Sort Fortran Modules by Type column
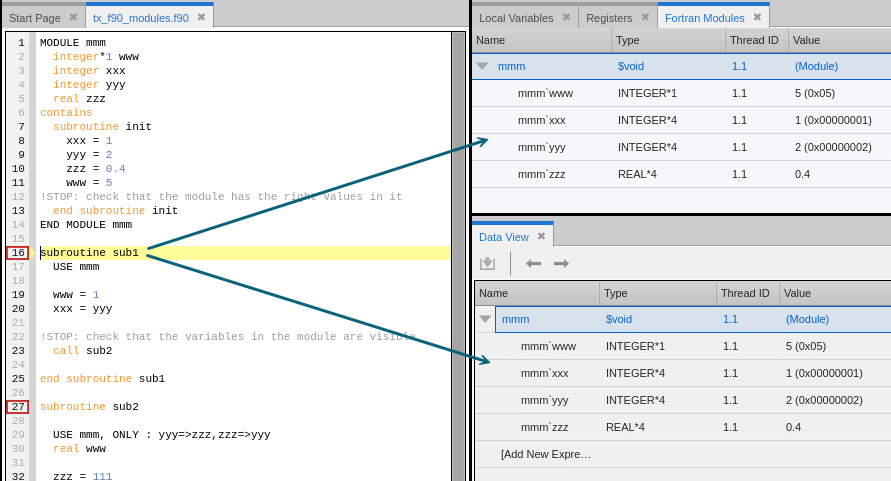The height and width of the screenshot is (481, 891). click(667, 40)
